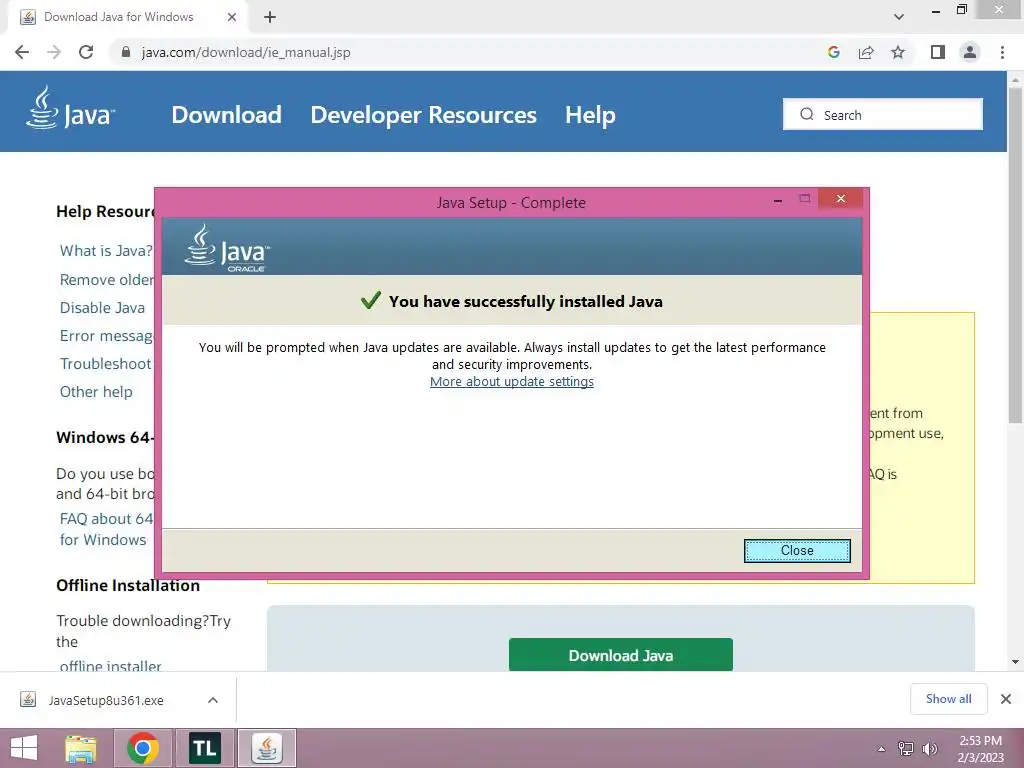This screenshot has height=768, width=1024.
Task: Click the volume speaker tray icon
Action: [930, 749]
